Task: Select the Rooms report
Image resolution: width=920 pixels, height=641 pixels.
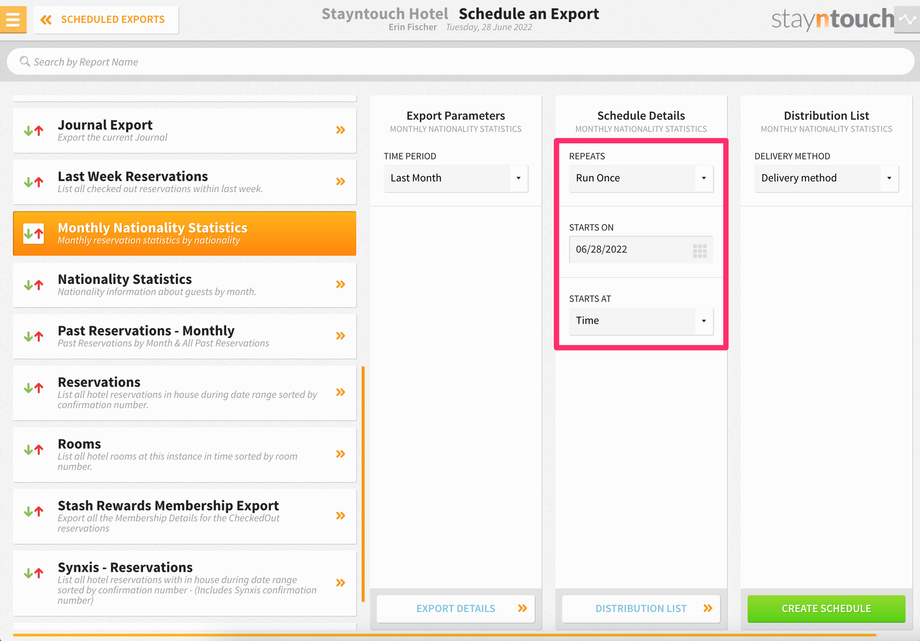Action: (184, 455)
